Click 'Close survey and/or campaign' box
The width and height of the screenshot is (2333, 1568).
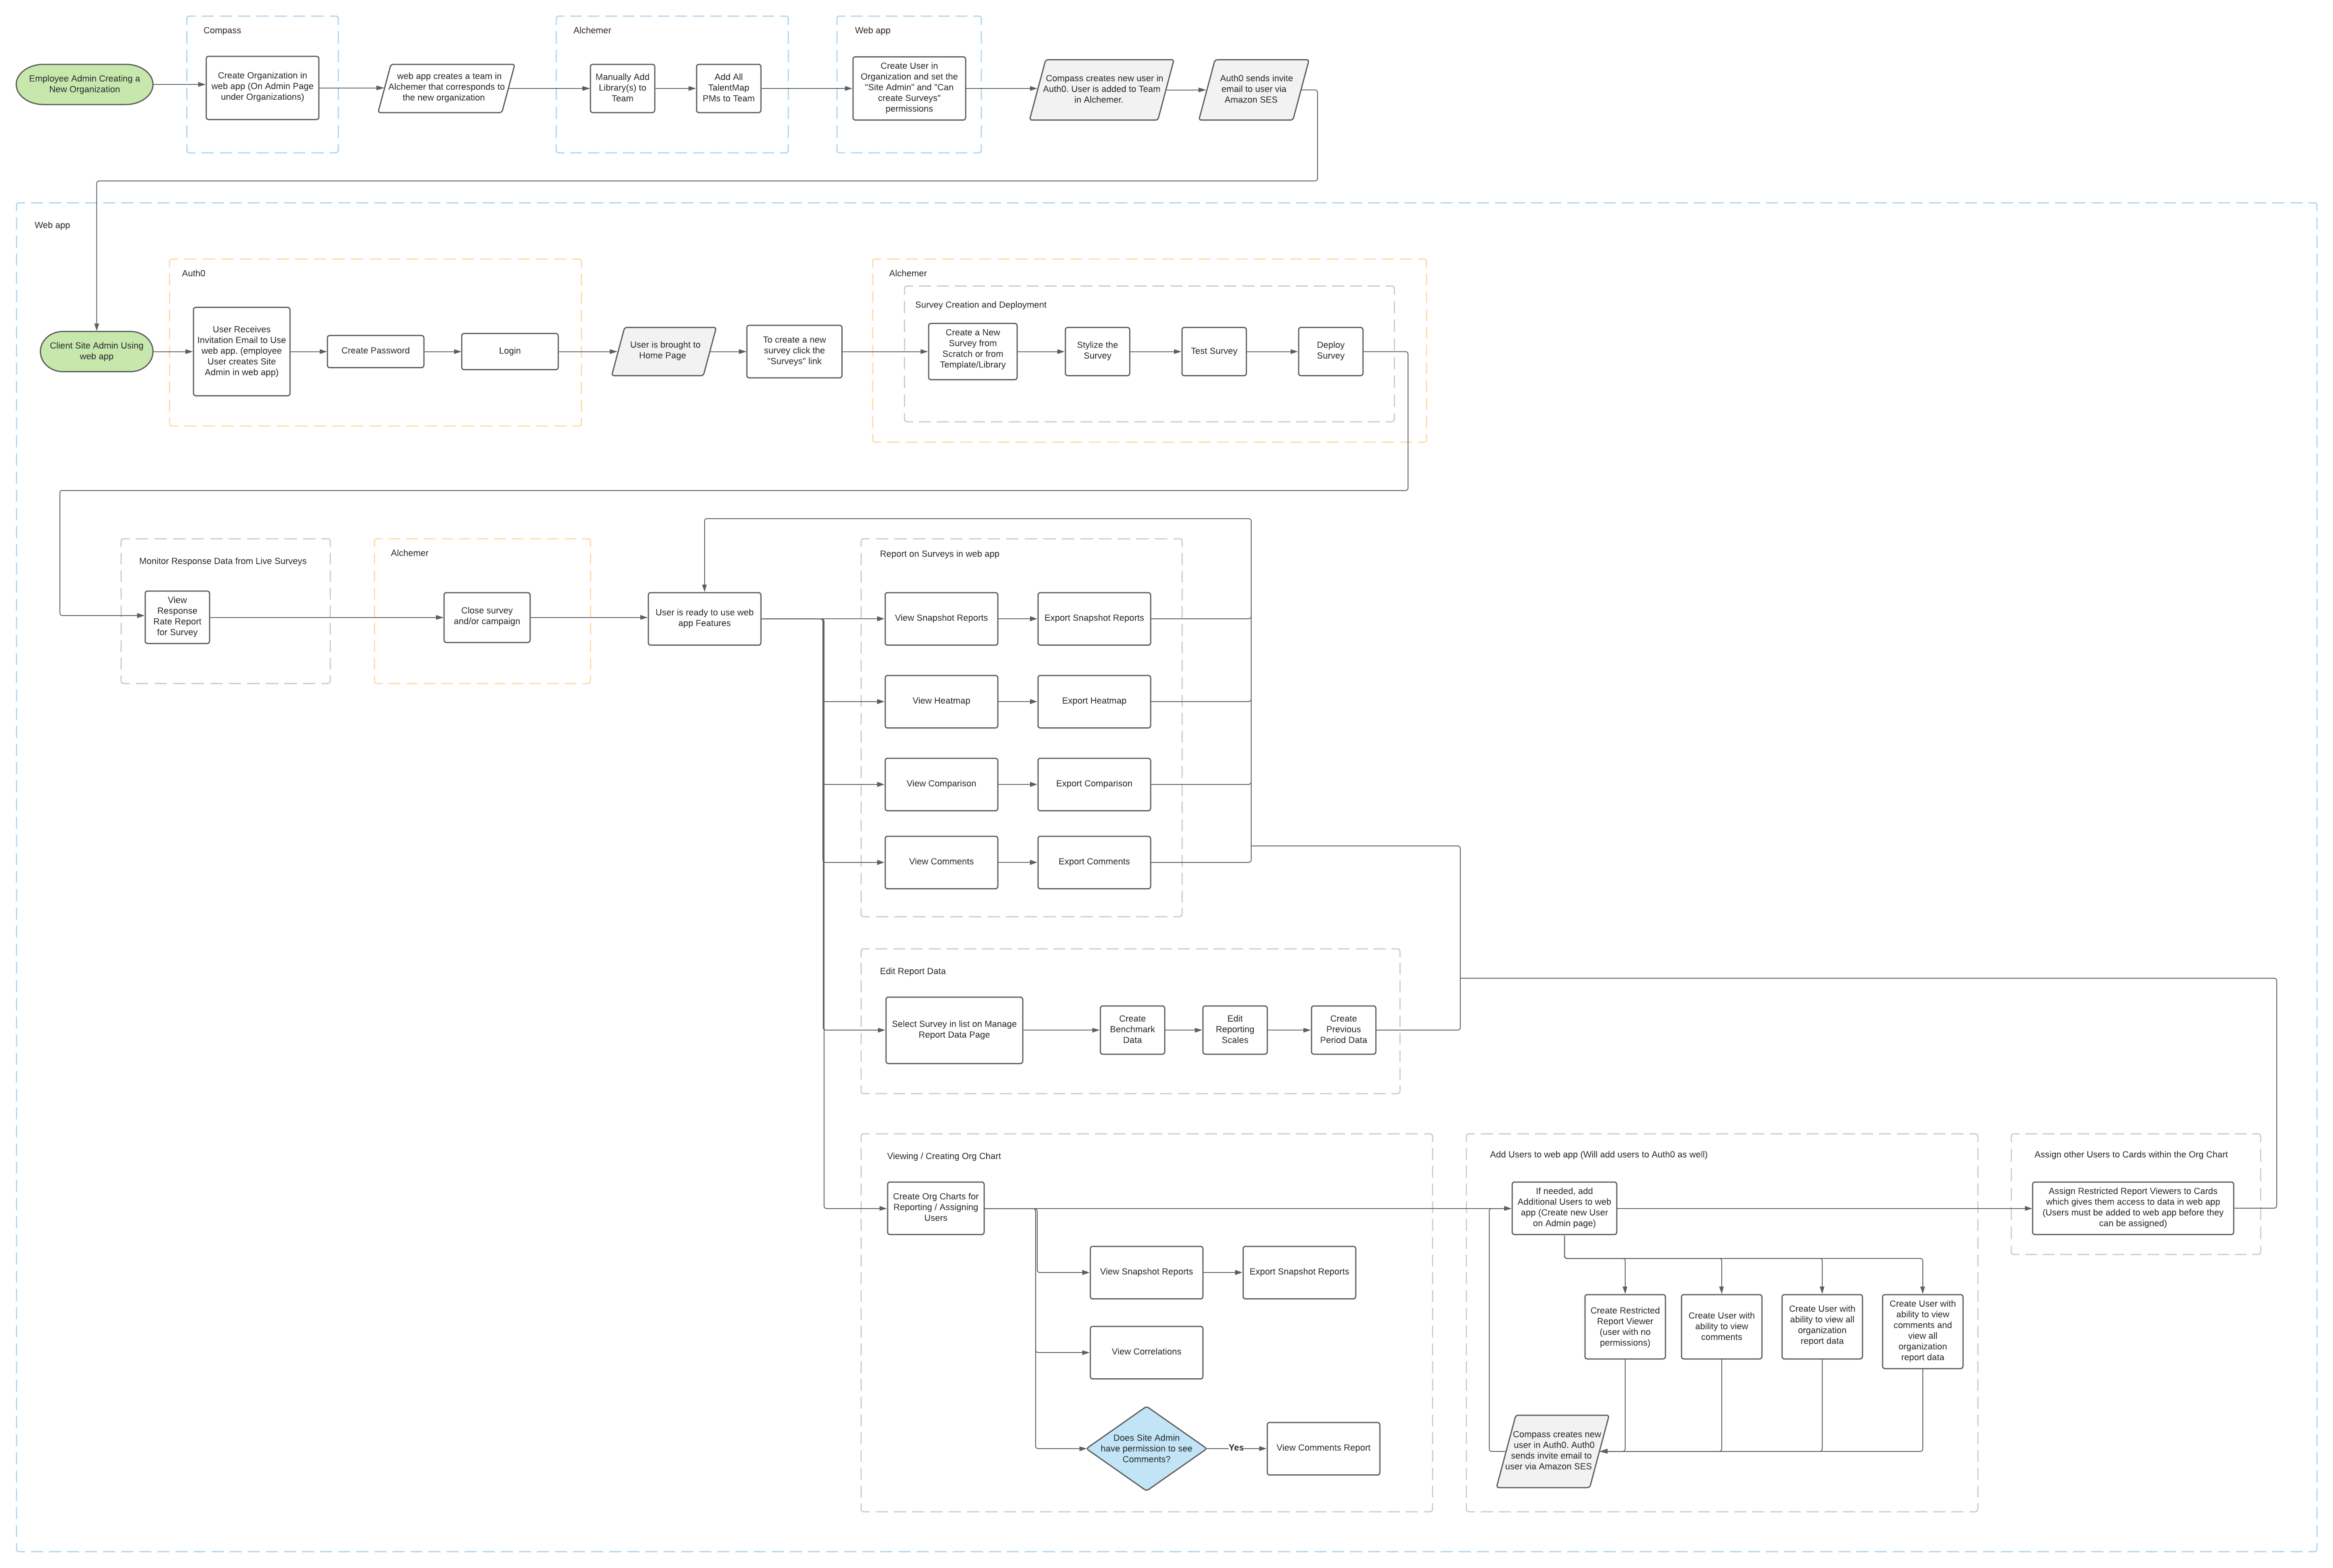click(x=487, y=617)
